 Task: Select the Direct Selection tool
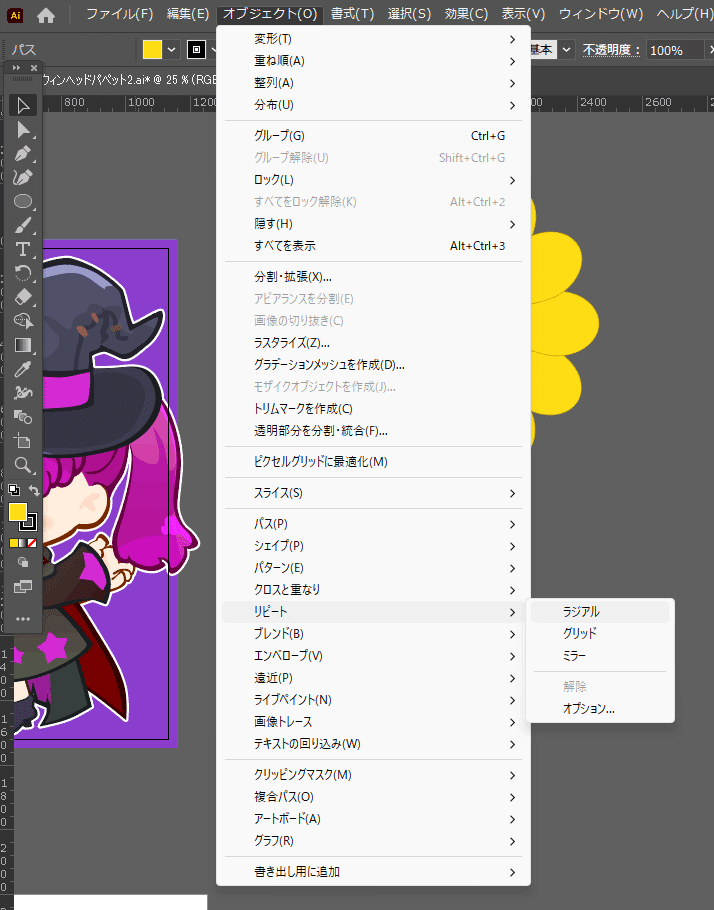coord(23,129)
